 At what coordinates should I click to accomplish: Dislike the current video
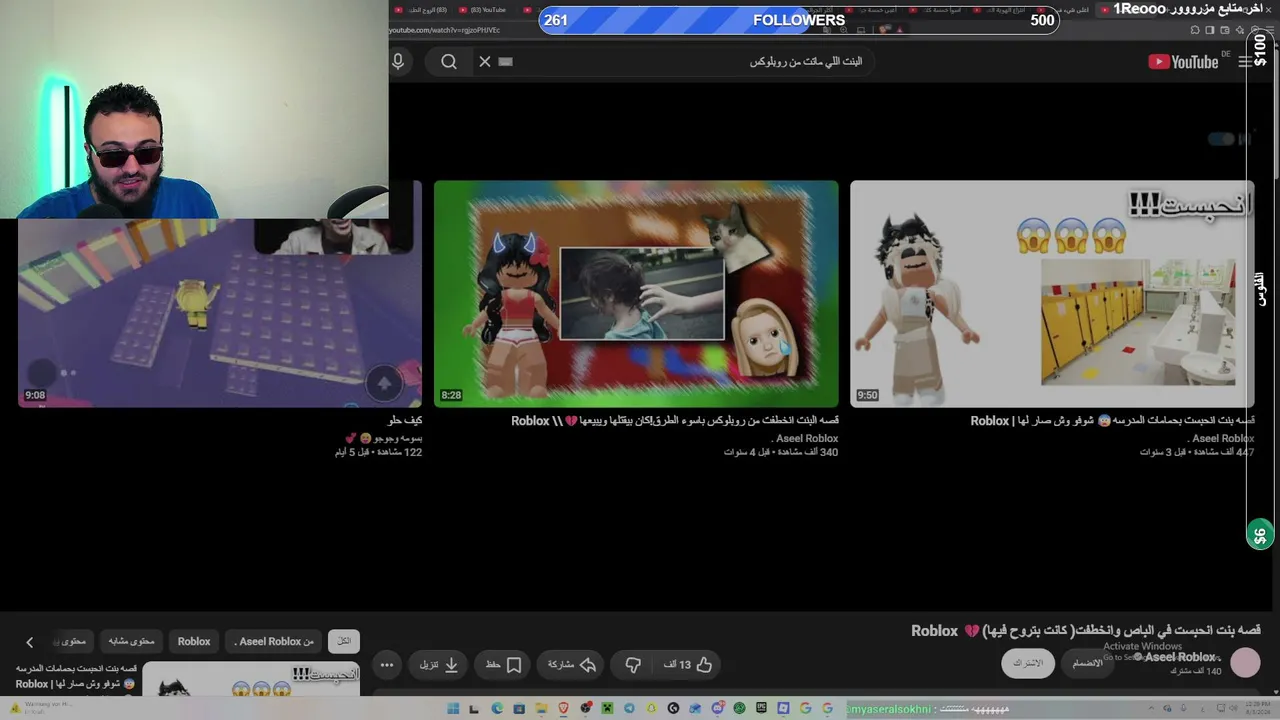pos(633,665)
